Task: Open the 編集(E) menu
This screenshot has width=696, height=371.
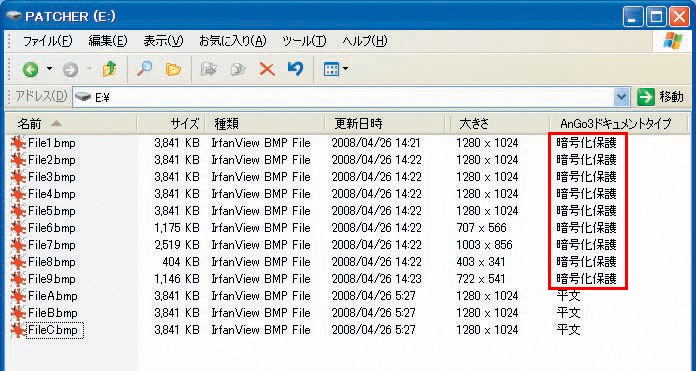Action: 108,41
